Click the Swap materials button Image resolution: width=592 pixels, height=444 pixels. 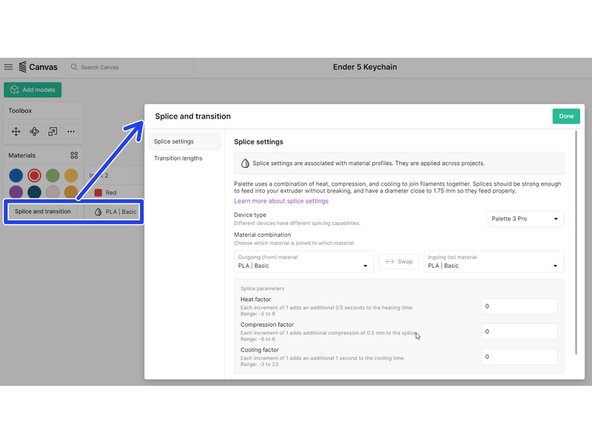pyautogui.click(x=399, y=261)
